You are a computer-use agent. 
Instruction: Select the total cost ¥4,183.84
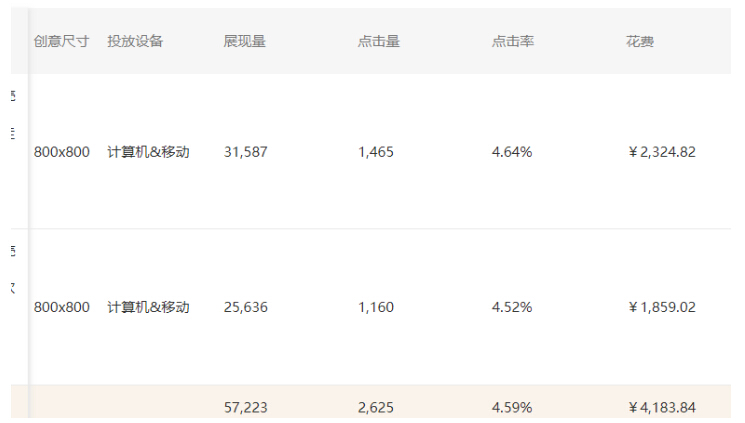(661, 407)
